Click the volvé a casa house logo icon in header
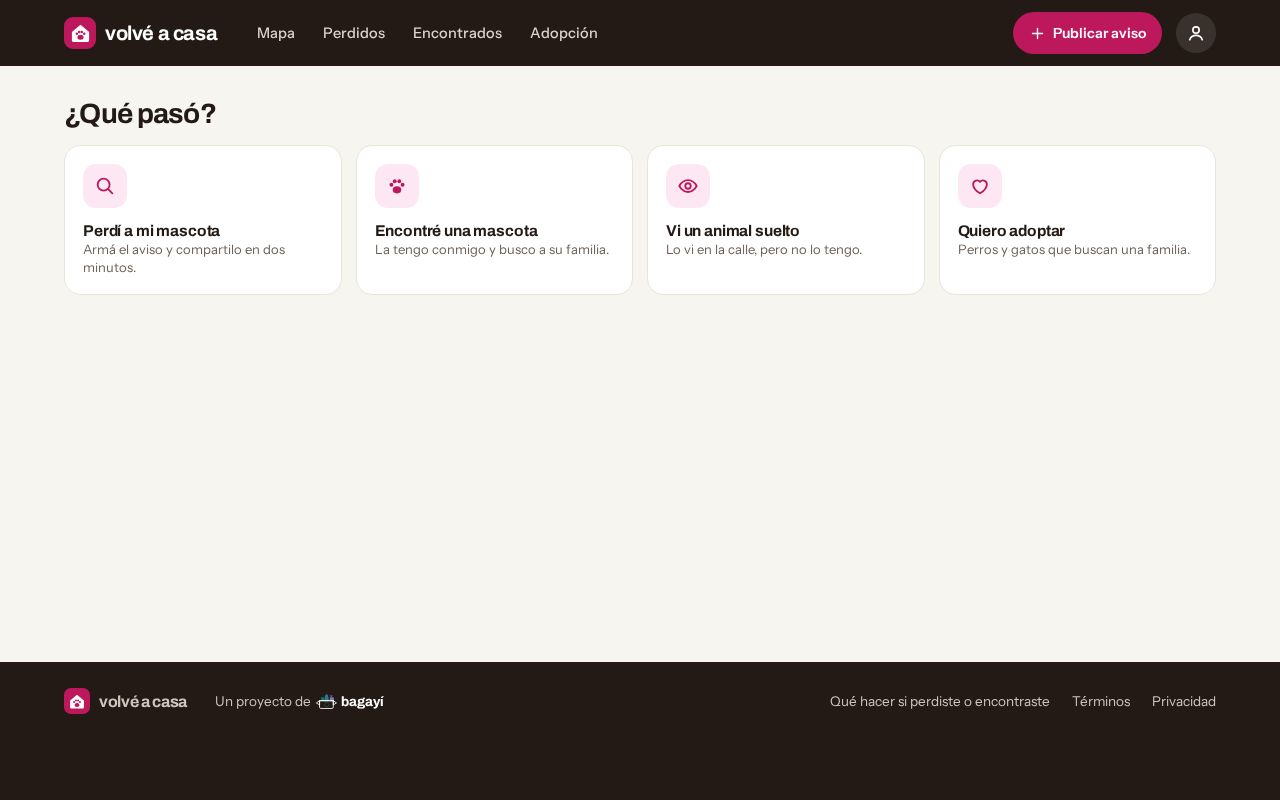 click(80, 33)
